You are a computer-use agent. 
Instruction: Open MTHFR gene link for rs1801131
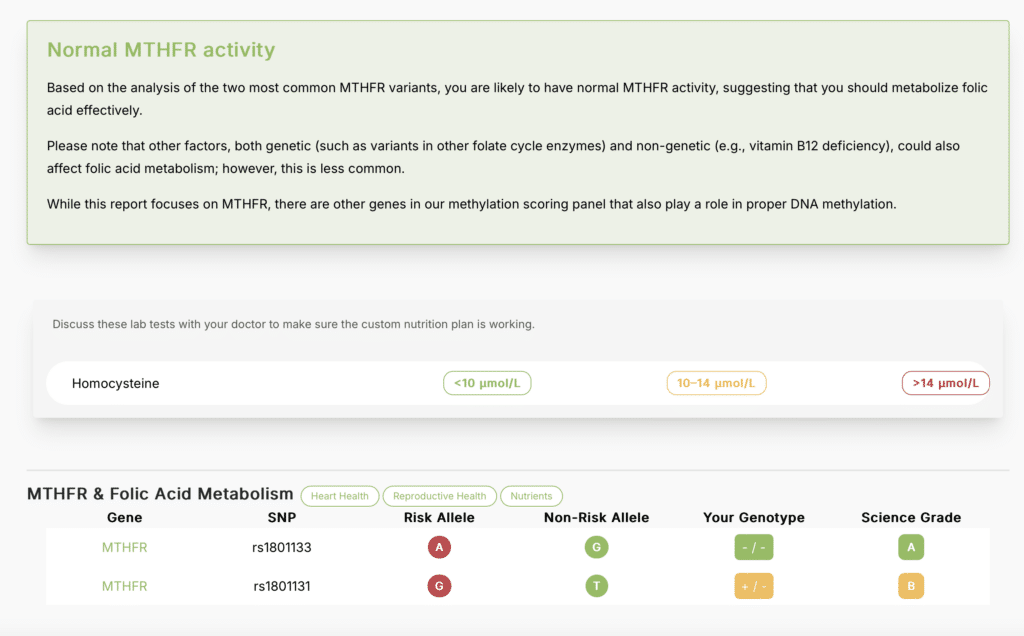pyautogui.click(x=124, y=586)
